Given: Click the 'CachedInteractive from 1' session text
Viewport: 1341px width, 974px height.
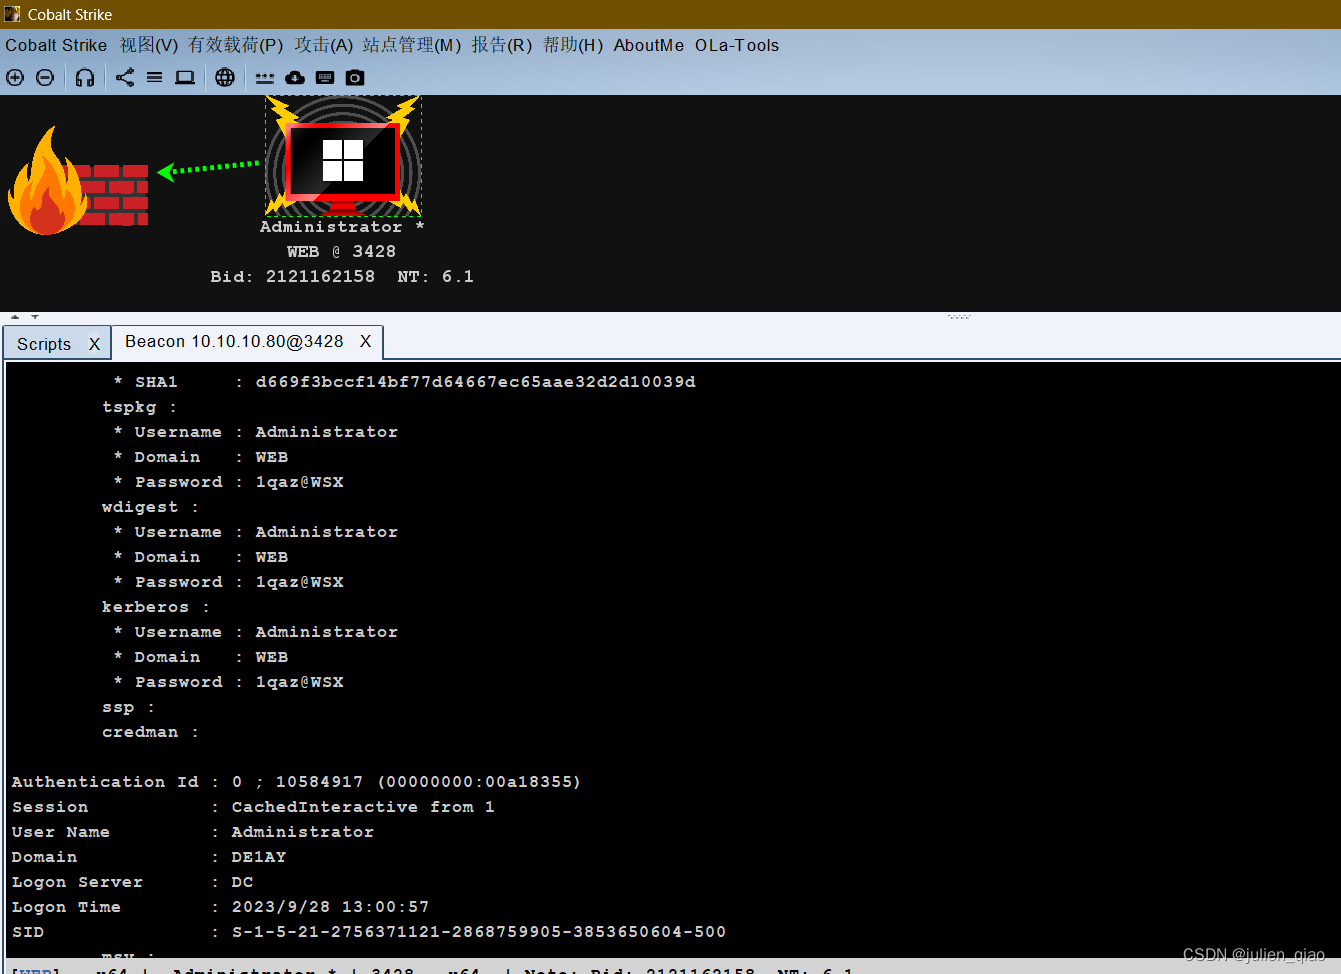Looking at the screenshot, I should click(x=363, y=807).
